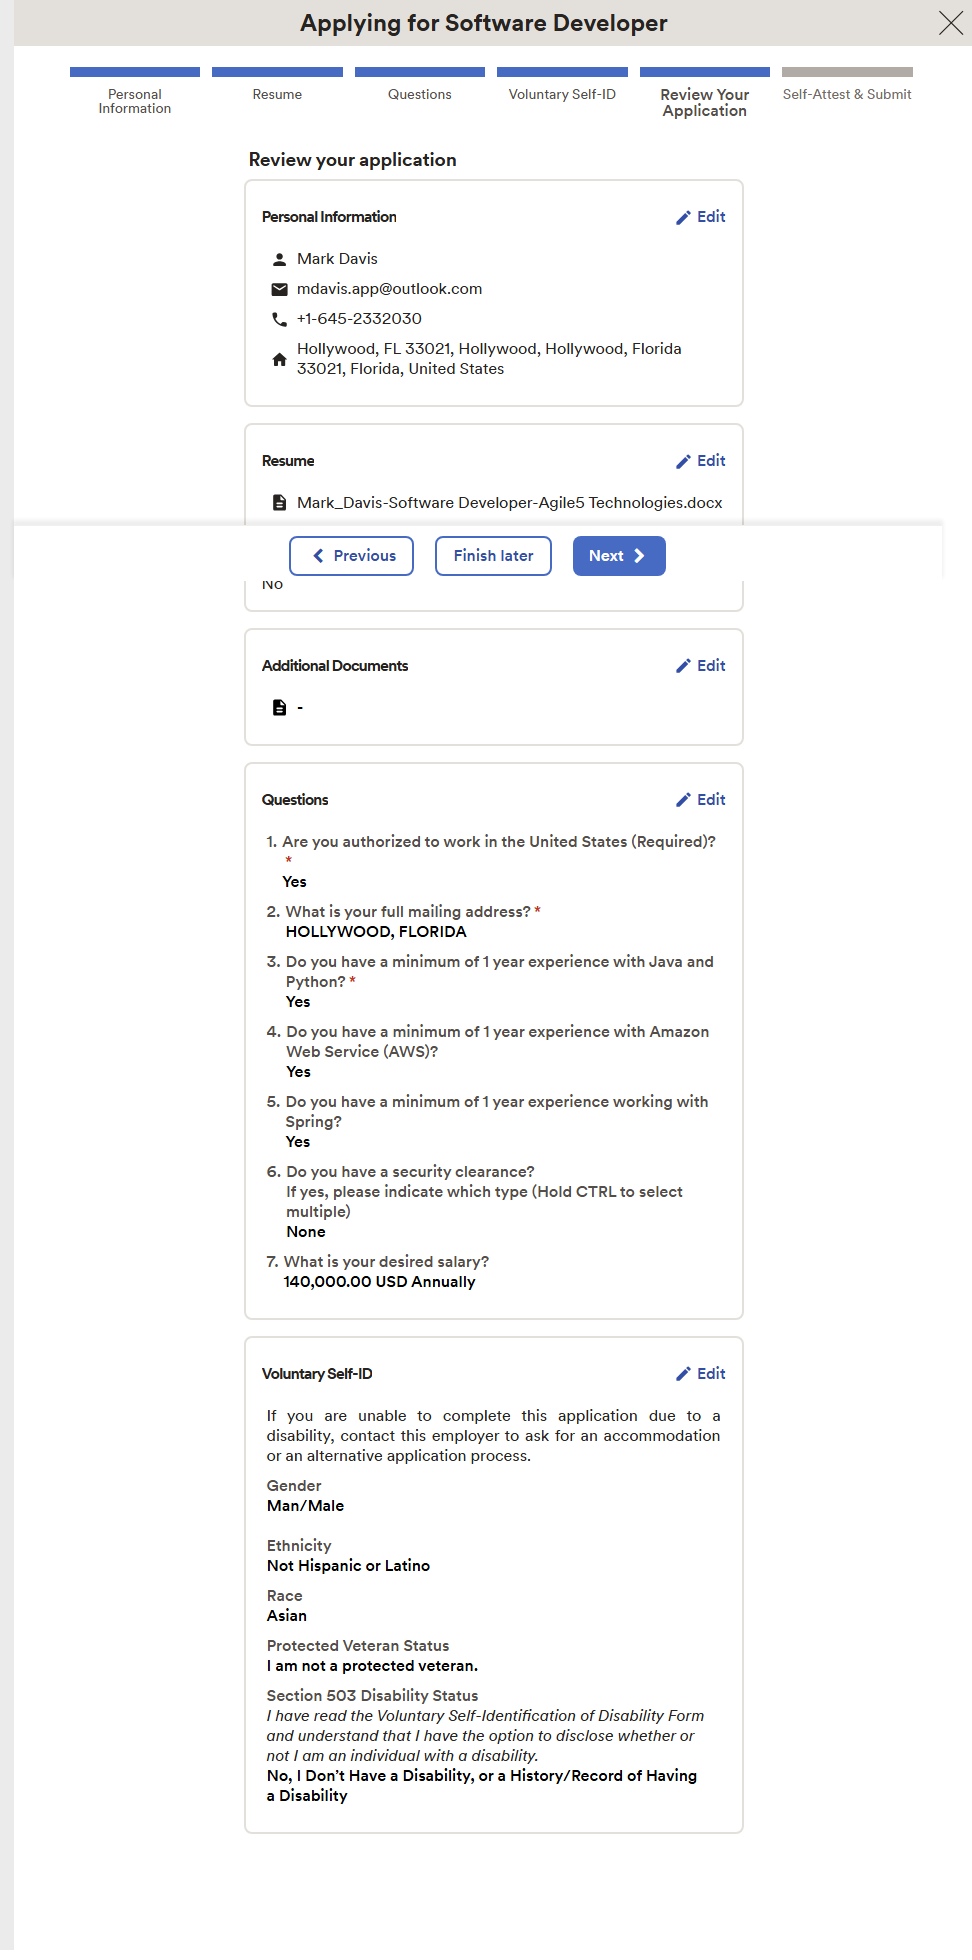
Task: Click the Finish later button
Action: [x=493, y=556]
